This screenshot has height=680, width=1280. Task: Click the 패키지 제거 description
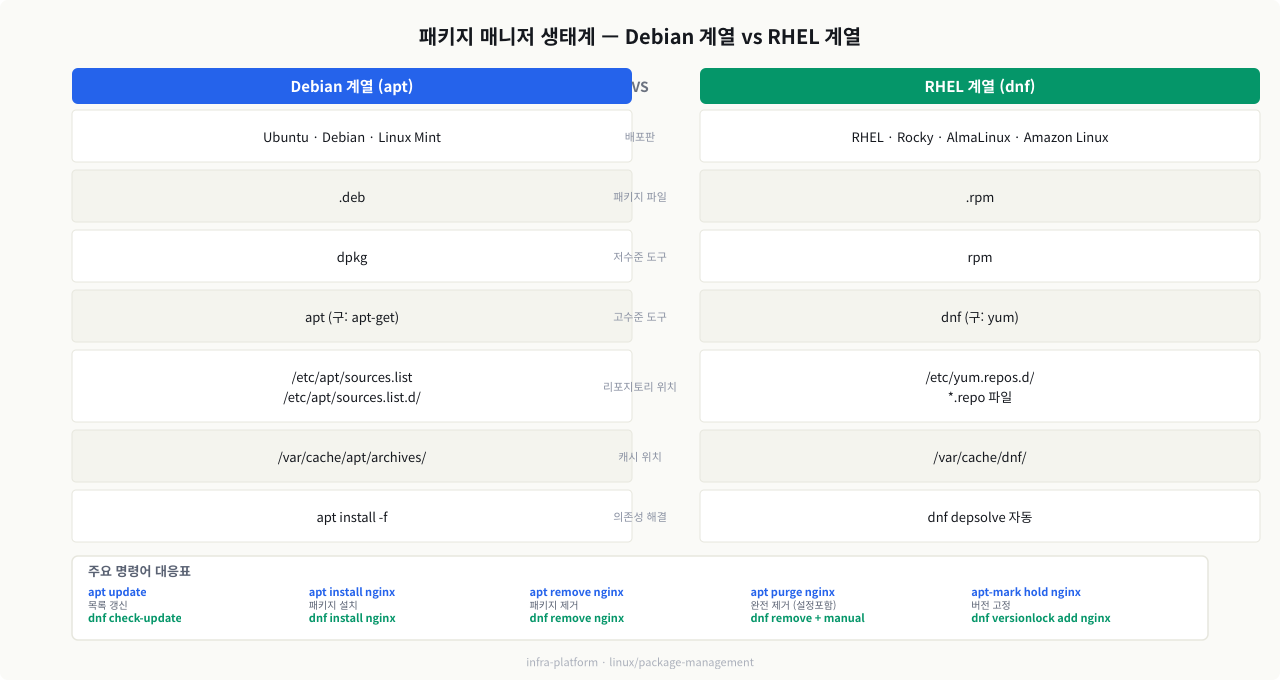tap(554, 605)
